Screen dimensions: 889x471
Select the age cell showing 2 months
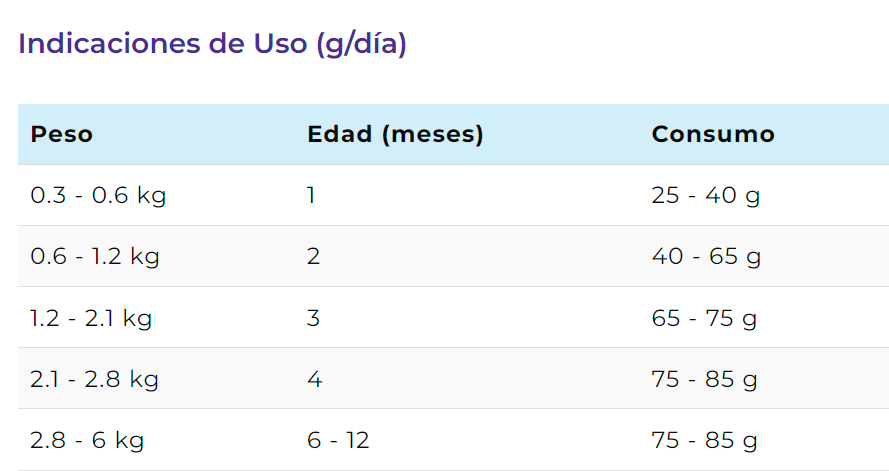(x=314, y=256)
